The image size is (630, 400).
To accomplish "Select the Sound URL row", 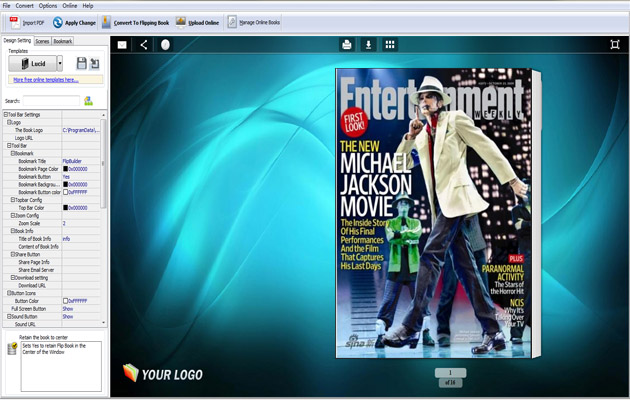I will point(51,324).
